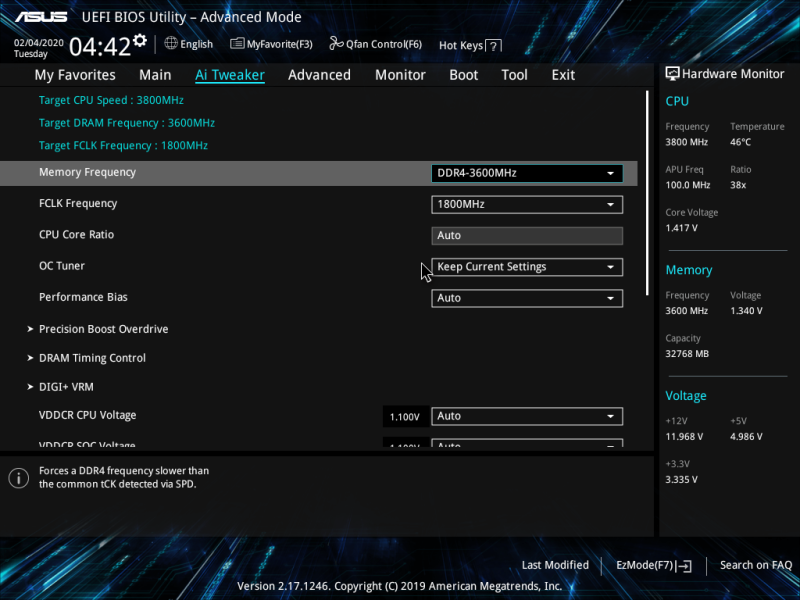Click MyFavorite(F3) button
This screenshot has height=600, width=800.
click(x=271, y=44)
